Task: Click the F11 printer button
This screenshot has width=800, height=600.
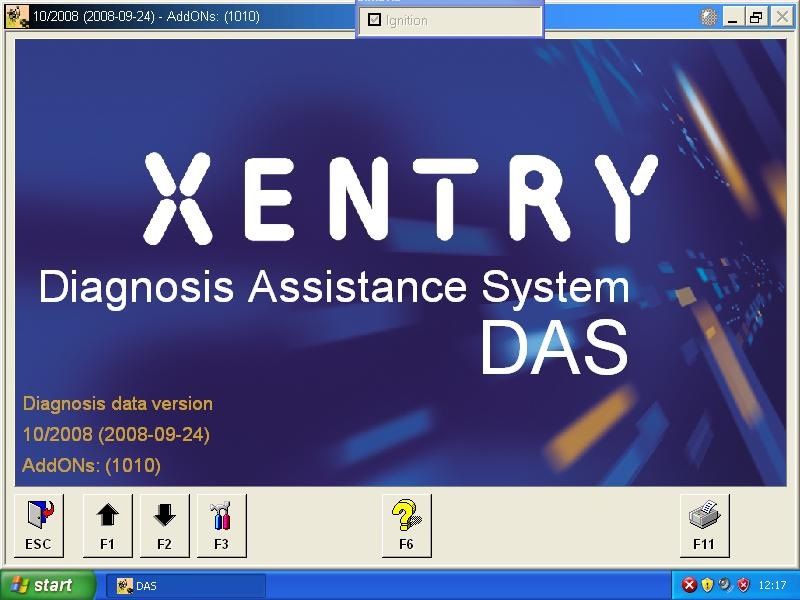Action: click(704, 526)
